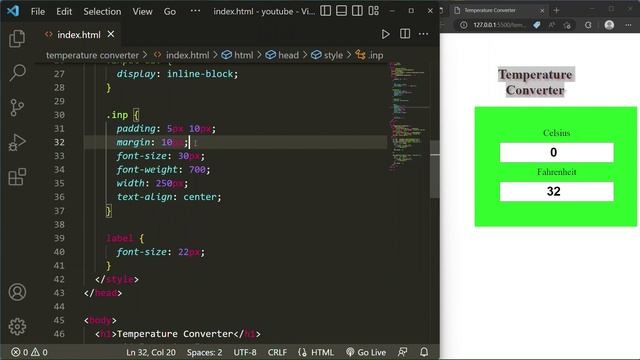Click the Fahrenheit input field in browser
This screenshot has height=360, width=640.
coord(556,191)
